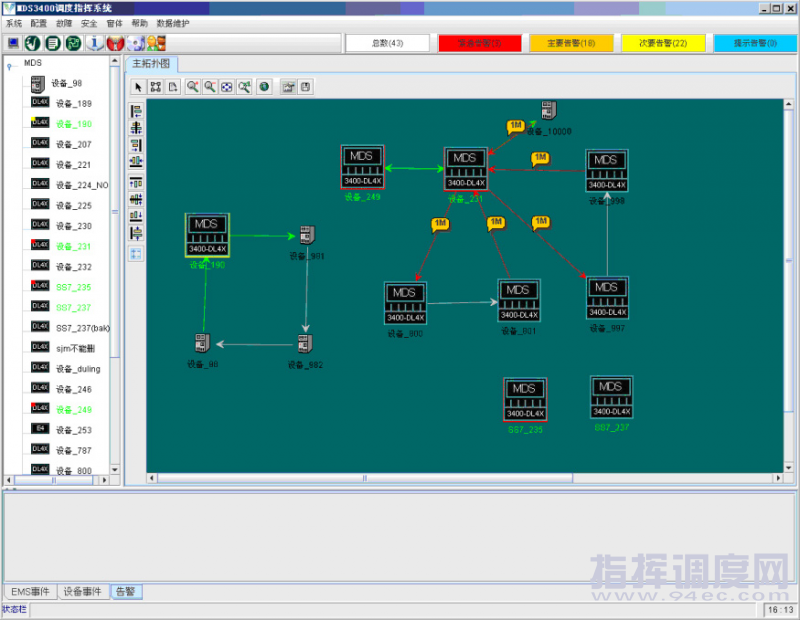
Task: Click the zoom out magnifier tool
Action: pos(210,87)
